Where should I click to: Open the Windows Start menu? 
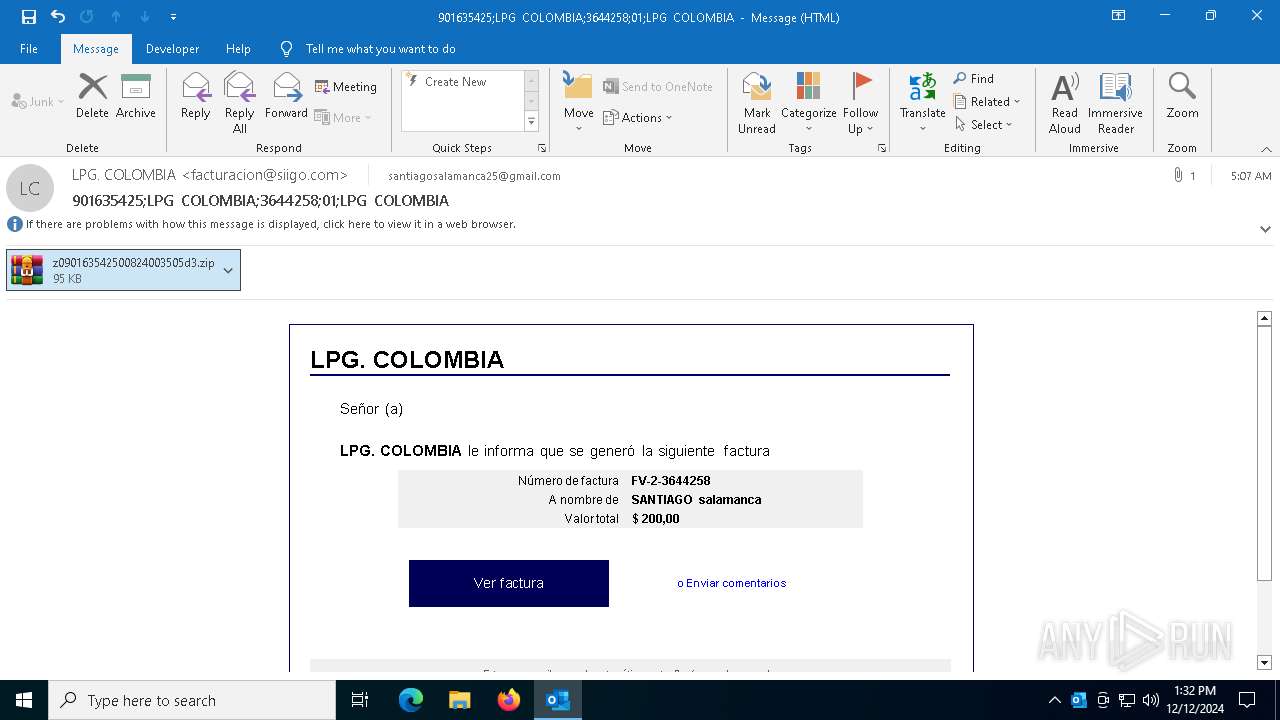point(24,700)
